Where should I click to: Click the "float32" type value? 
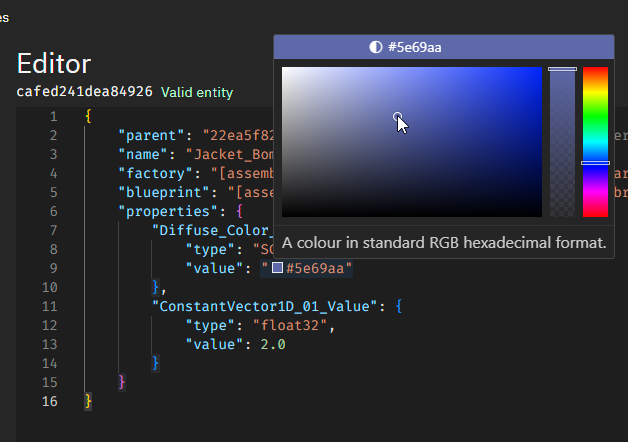pyautogui.click(x=290, y=325)
